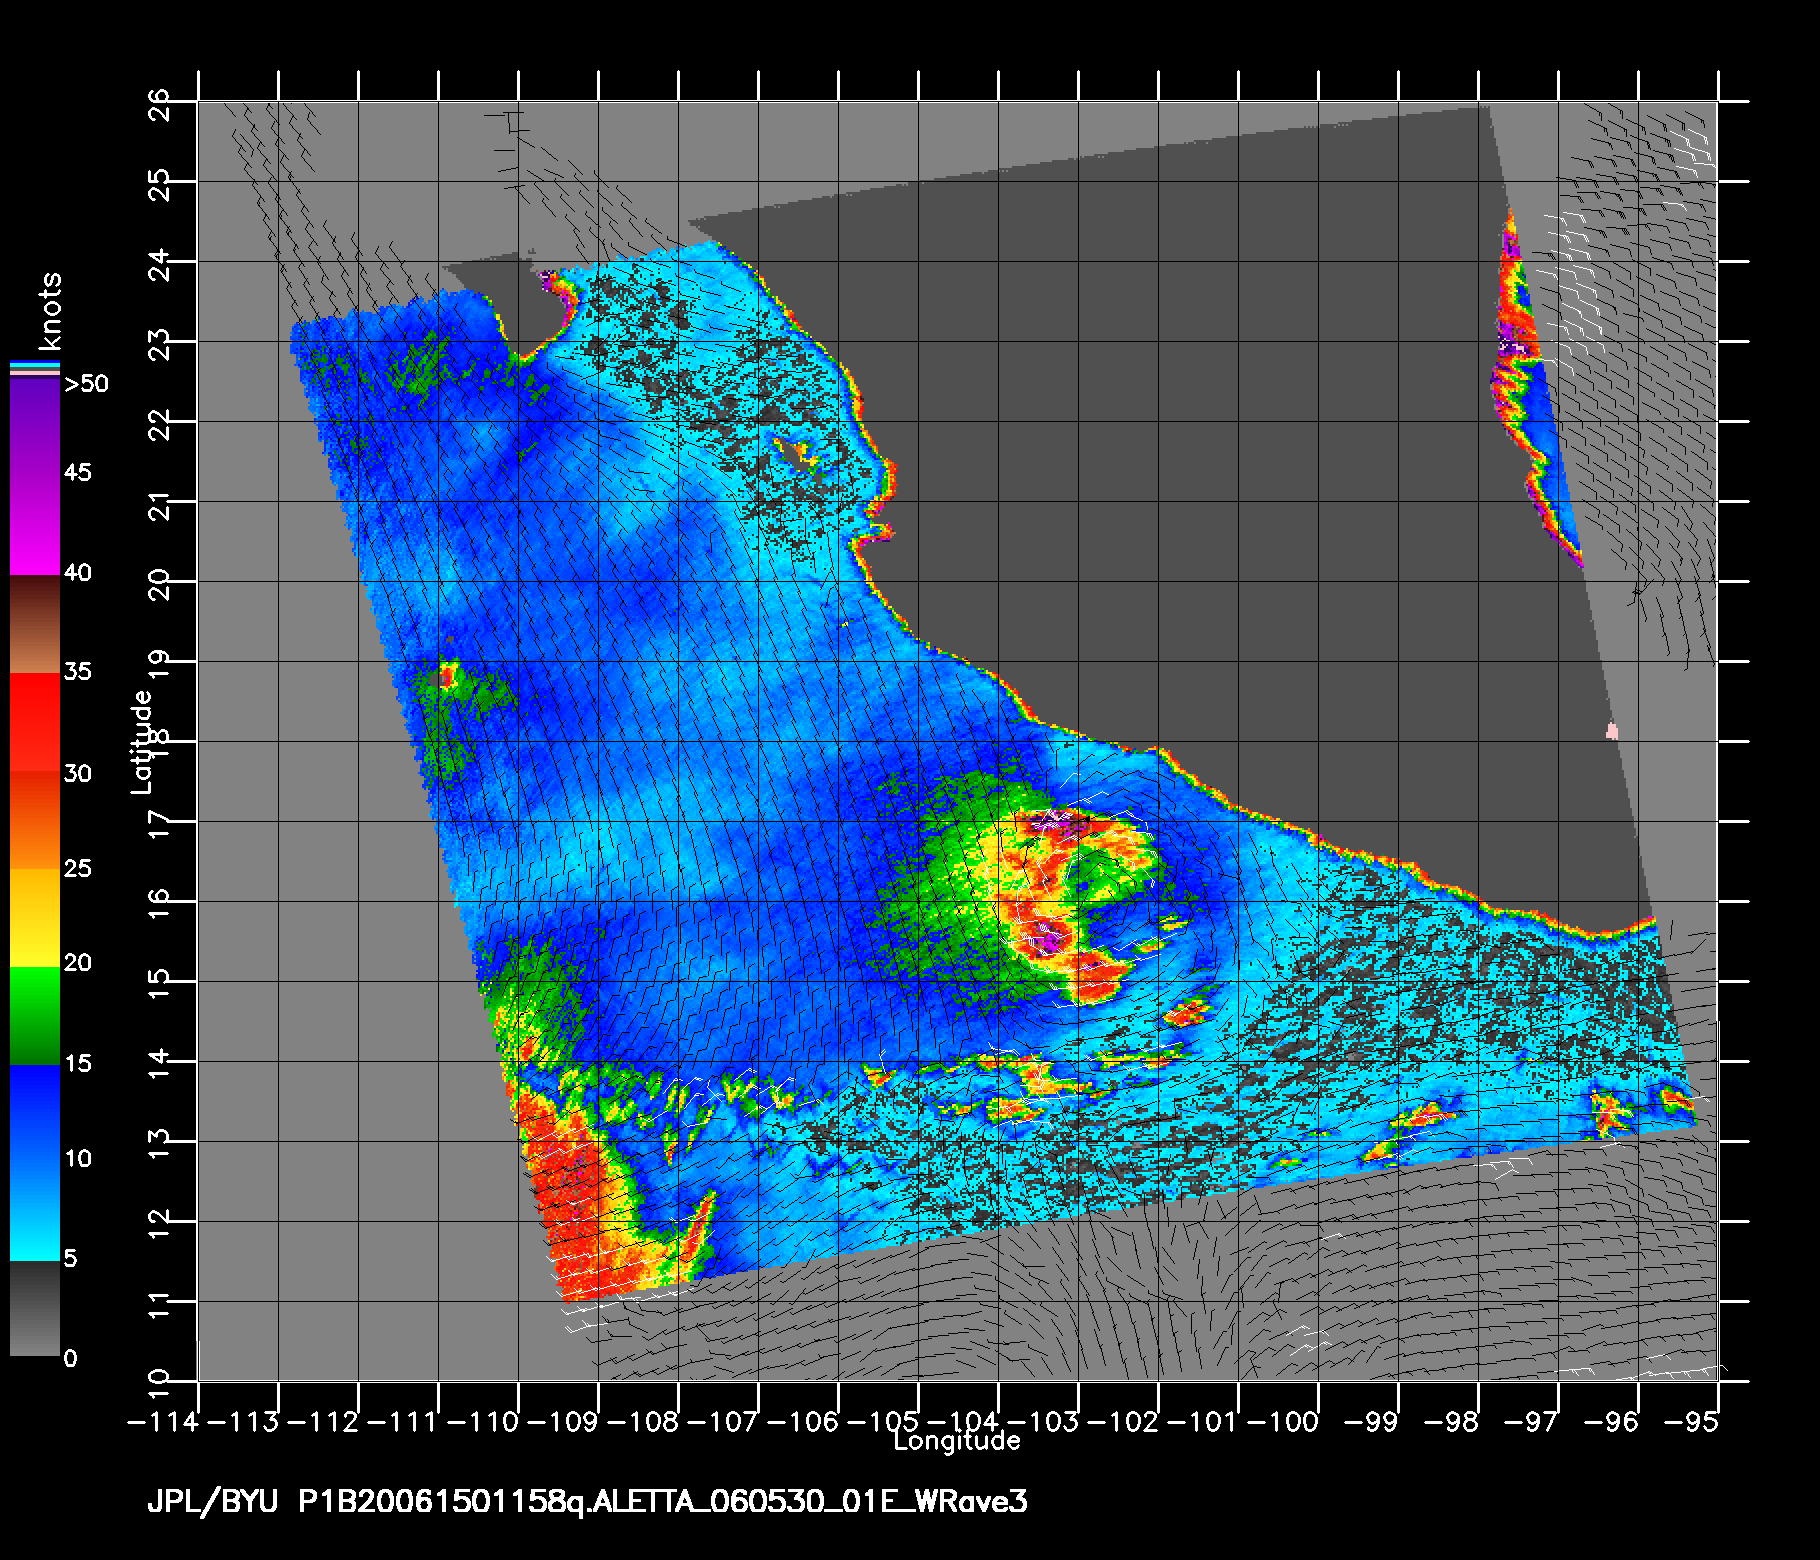This screenshot has height=1560, width=1820.
Task: Click the 'knots' unit label above legend
Action: tap(49, 310)
